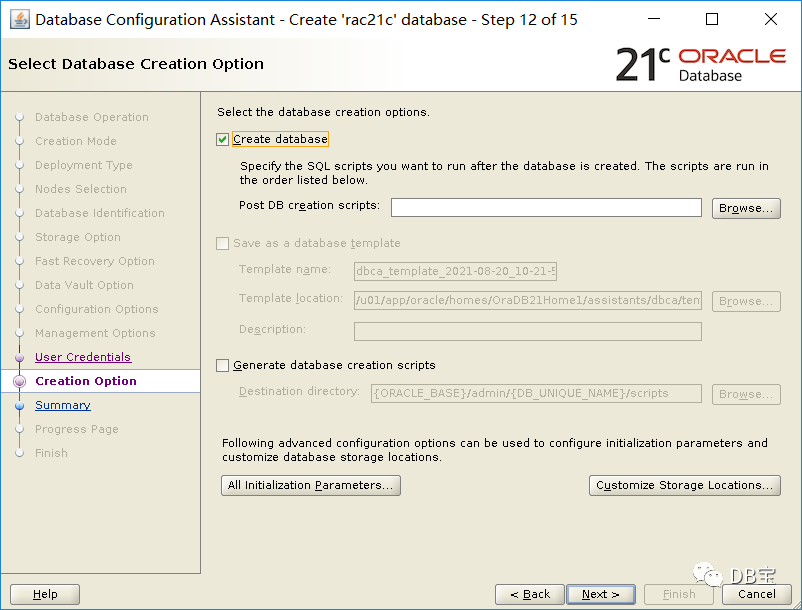
Task: Select the Creation Mode step
Action: pos(76,141)
